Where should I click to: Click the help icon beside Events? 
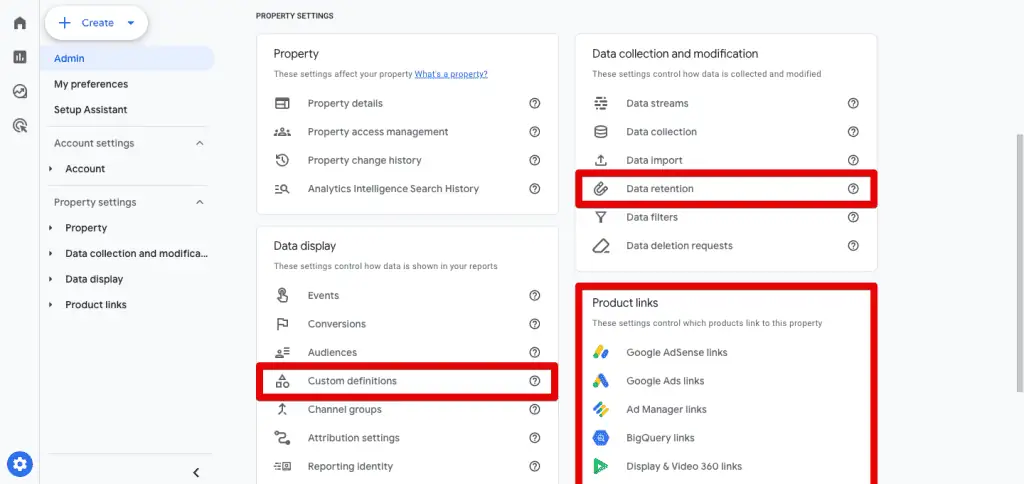pyautogui.click(x=535, y=295)
